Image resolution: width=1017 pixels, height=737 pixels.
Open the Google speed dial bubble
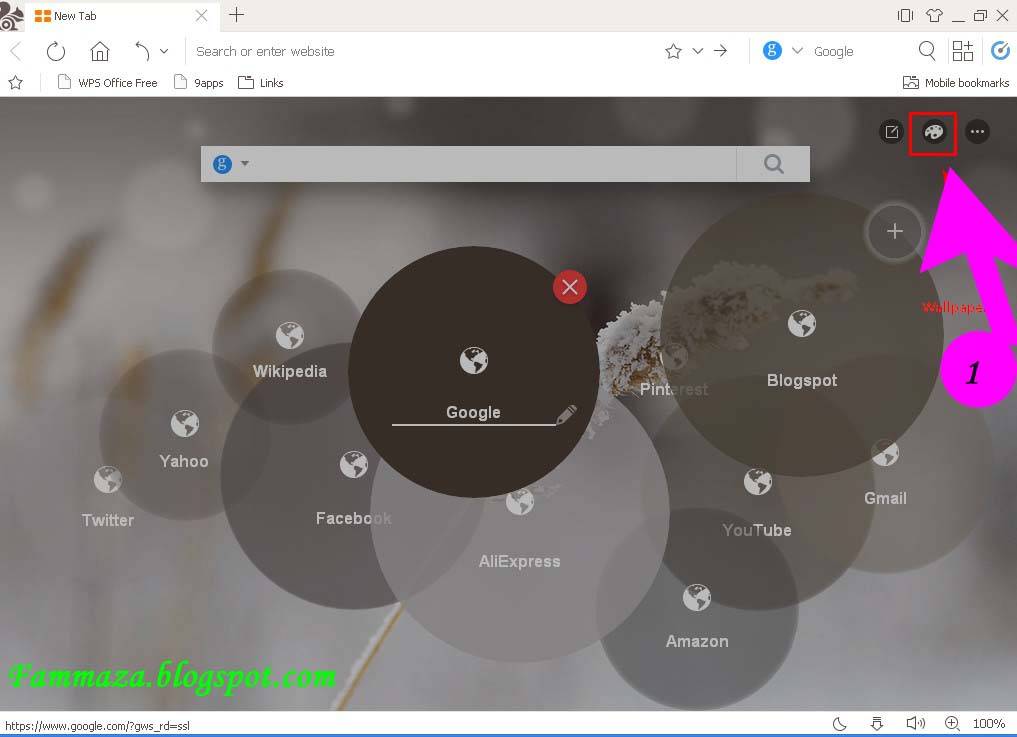pos(473,372)
